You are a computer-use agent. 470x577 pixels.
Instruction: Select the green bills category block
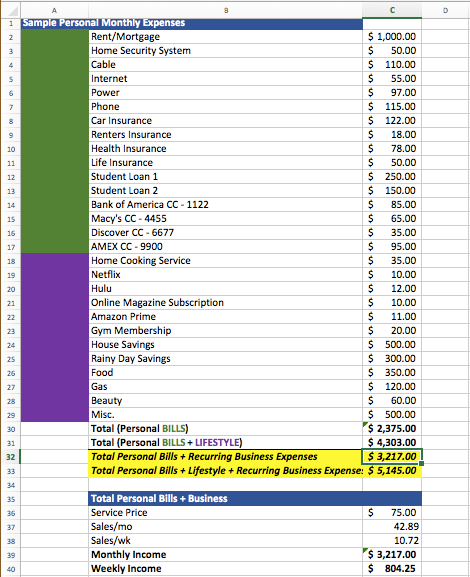pyautogui.click(x=54, y=141)
